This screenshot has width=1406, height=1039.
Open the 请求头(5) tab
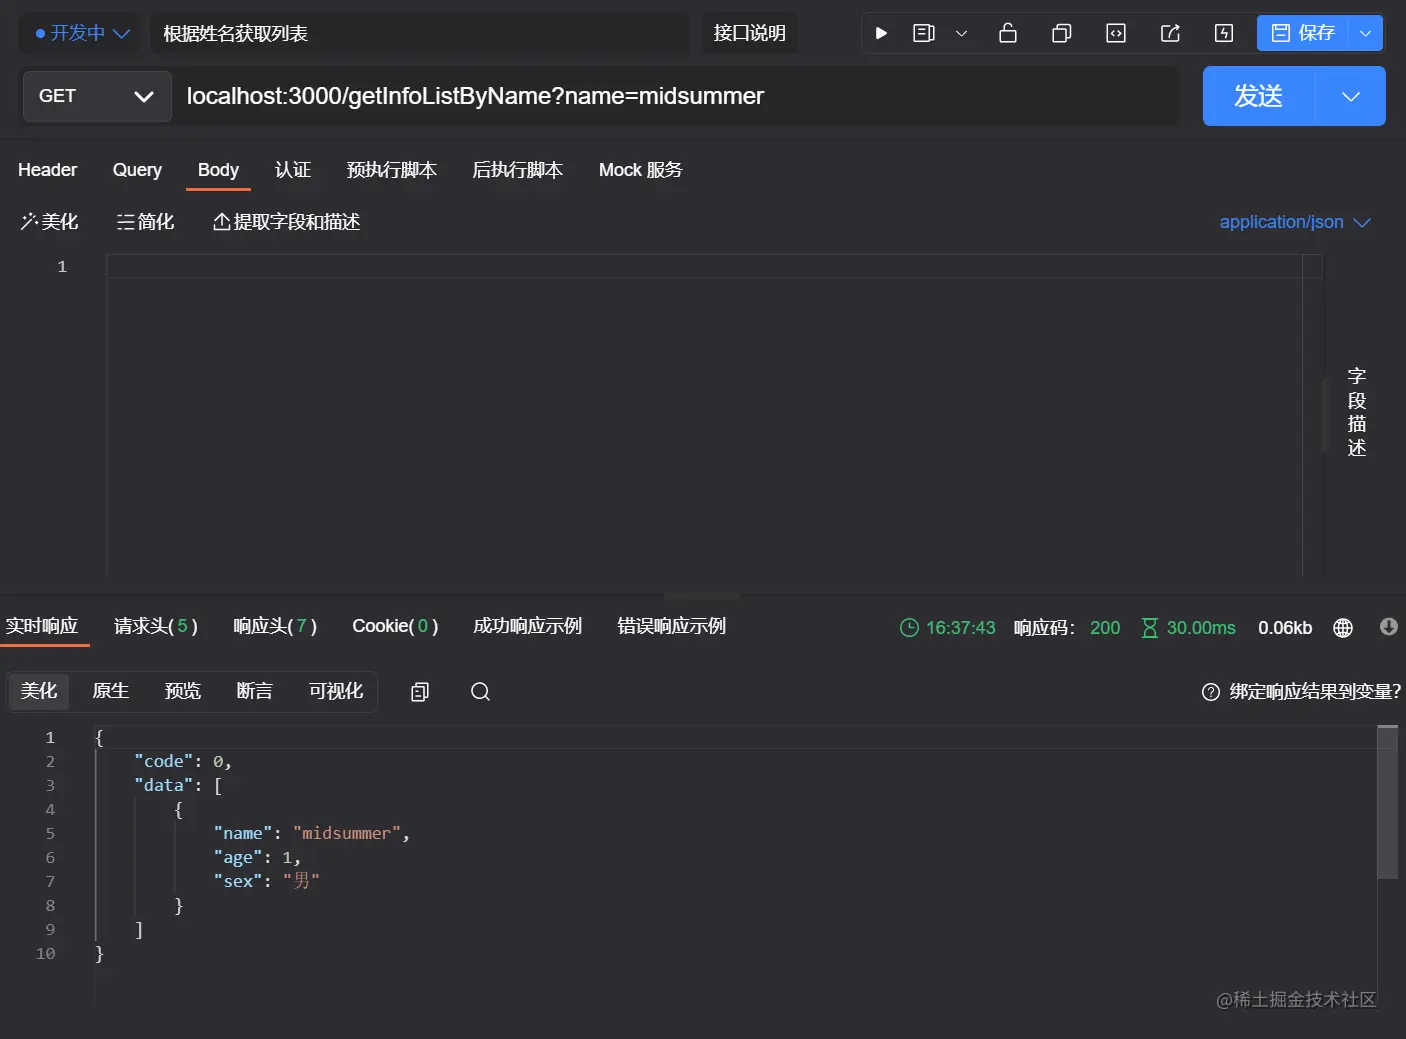155,626
